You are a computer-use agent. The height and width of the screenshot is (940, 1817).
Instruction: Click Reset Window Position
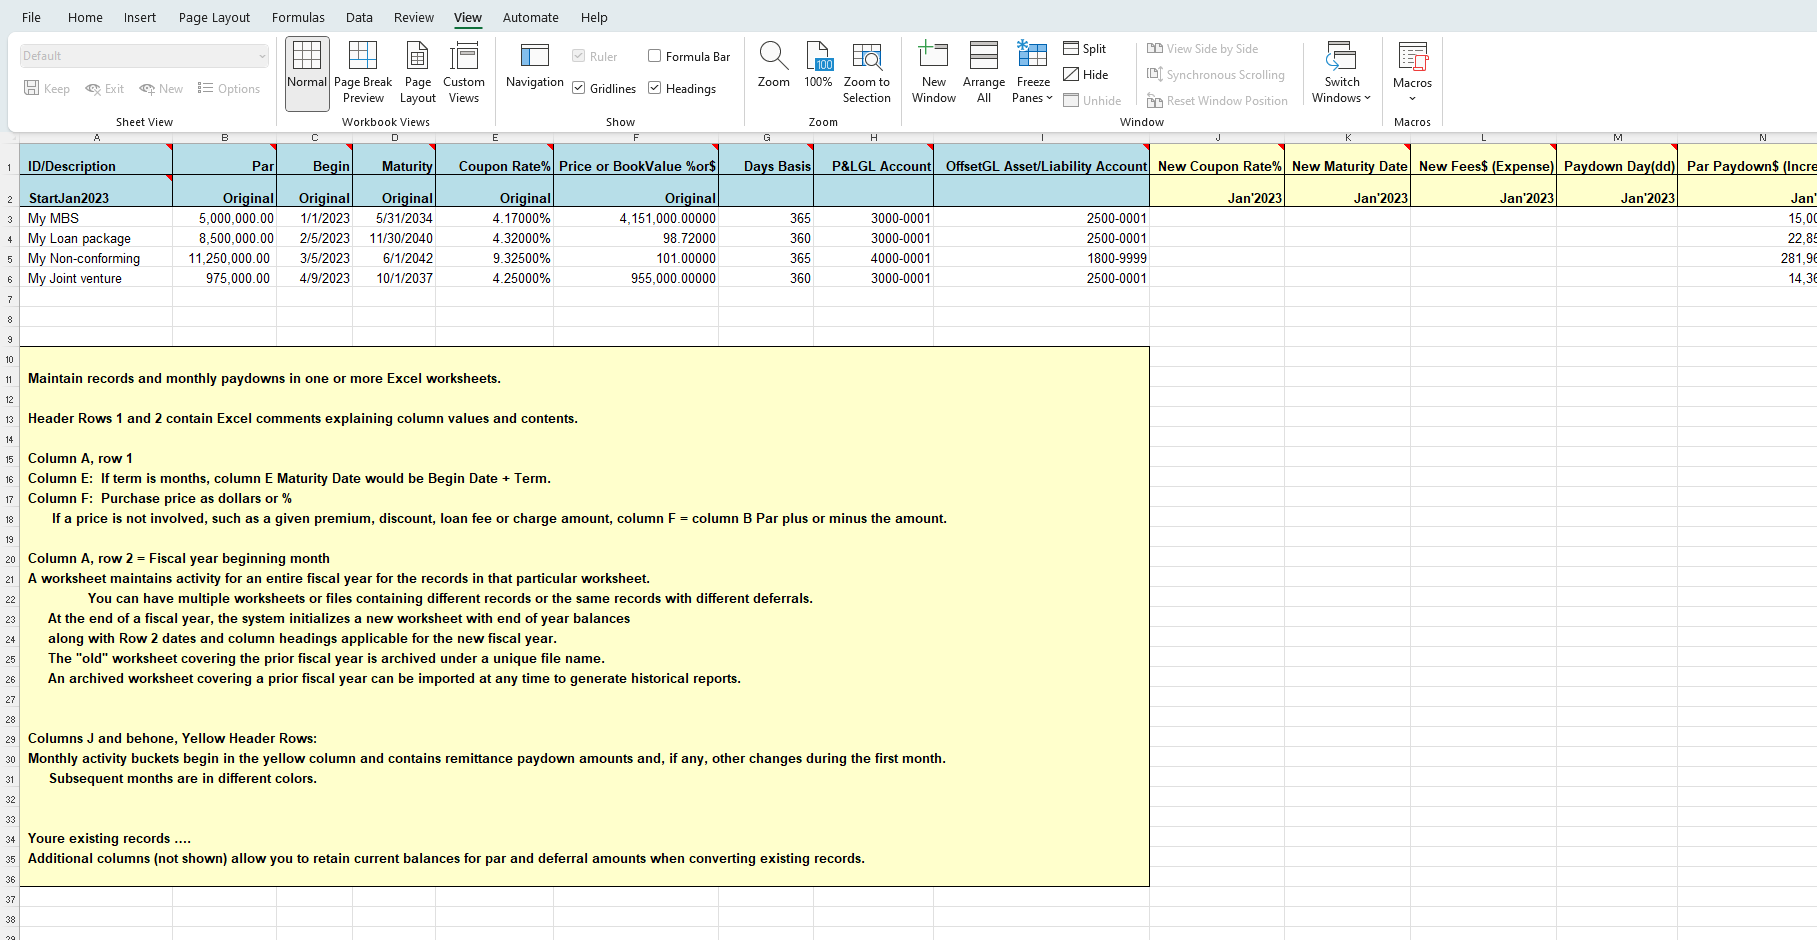(x=1217, y=101)
